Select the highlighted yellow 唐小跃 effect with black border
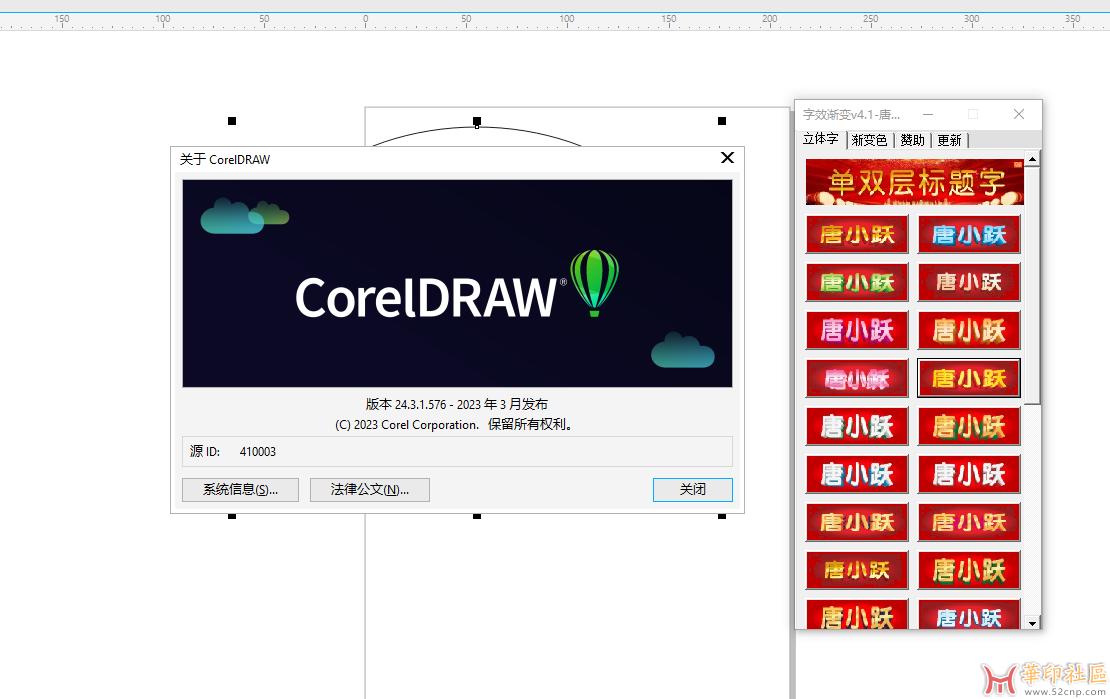Screen dimensions: 1110x699 969,378
